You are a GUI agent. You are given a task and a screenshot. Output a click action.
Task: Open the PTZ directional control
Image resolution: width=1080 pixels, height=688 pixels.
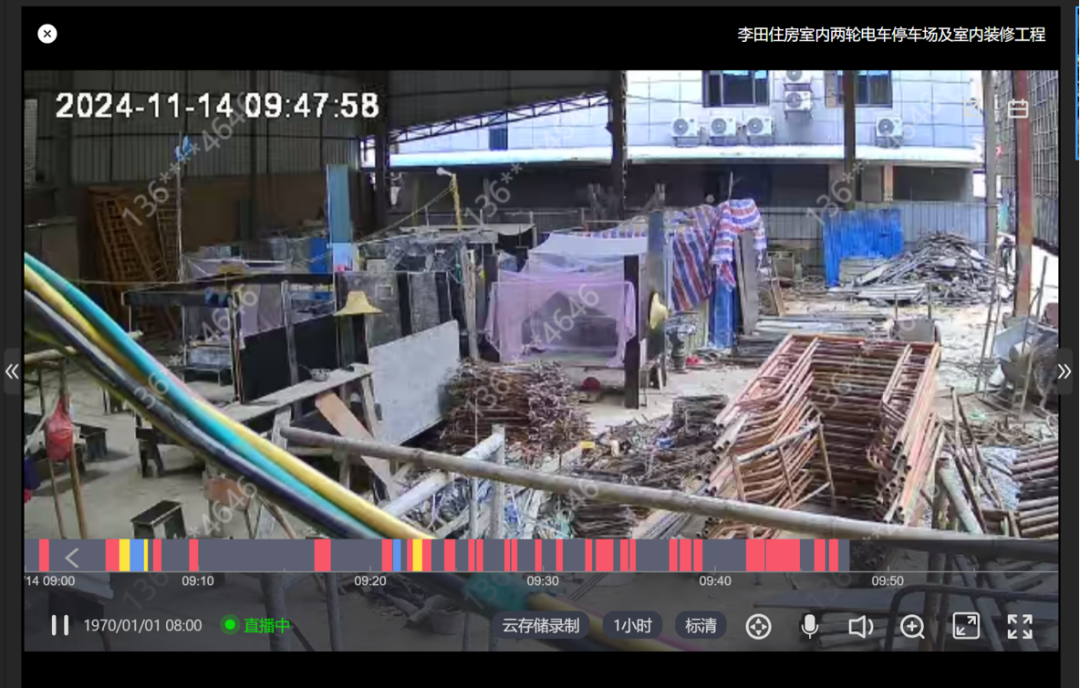pyautogui.click(x=759, y=626)
